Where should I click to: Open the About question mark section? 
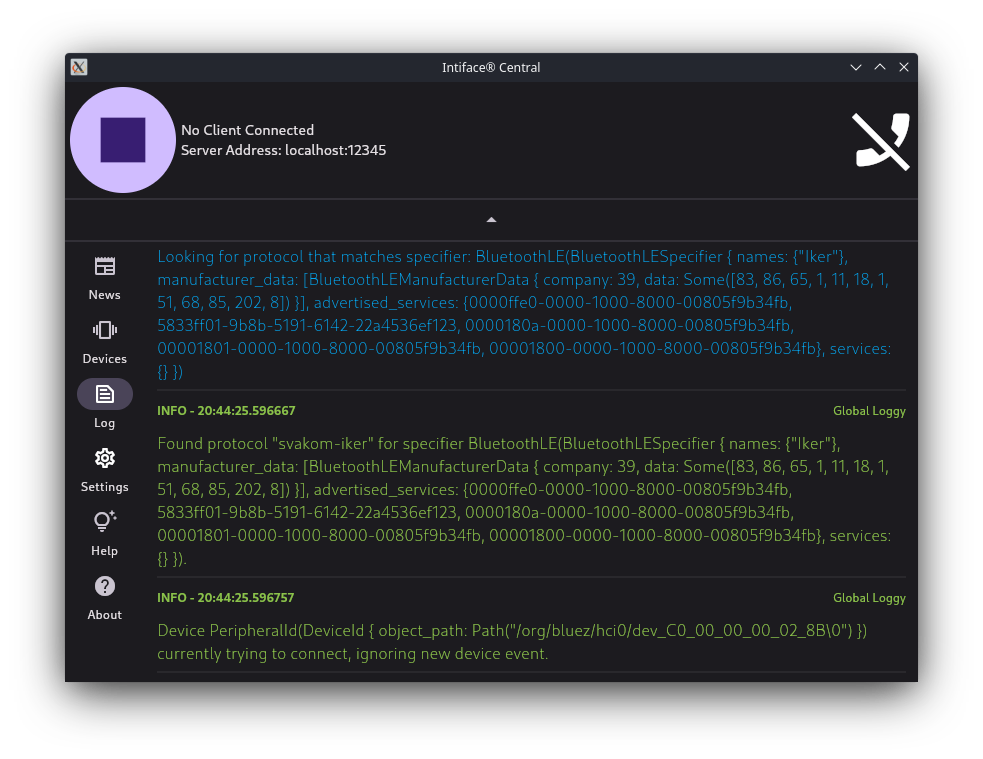tap(105, 598)
